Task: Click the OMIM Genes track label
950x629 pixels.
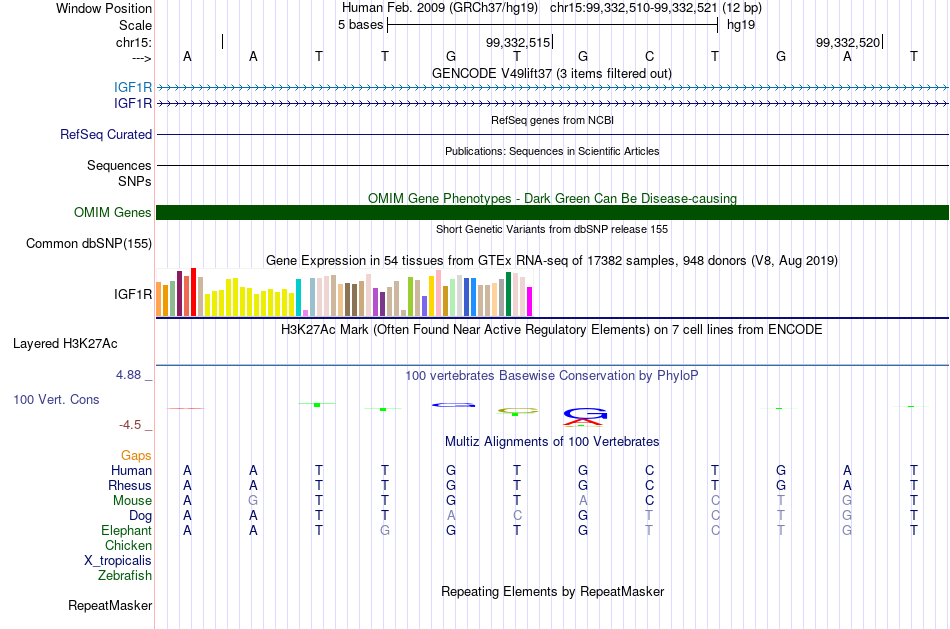Action: (x=112, y=212)
